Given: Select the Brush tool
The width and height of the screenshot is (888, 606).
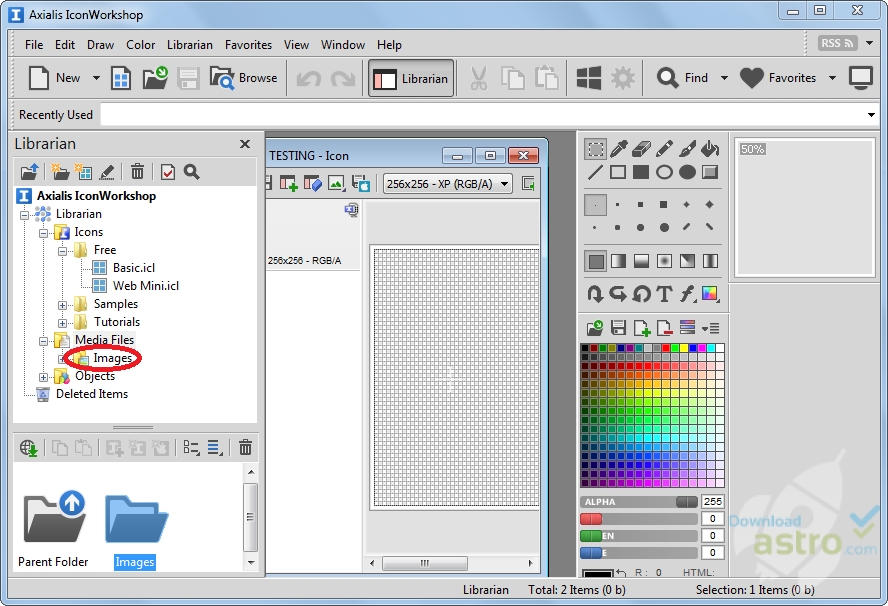Looking at the screenshot, I should pos(687,148).
